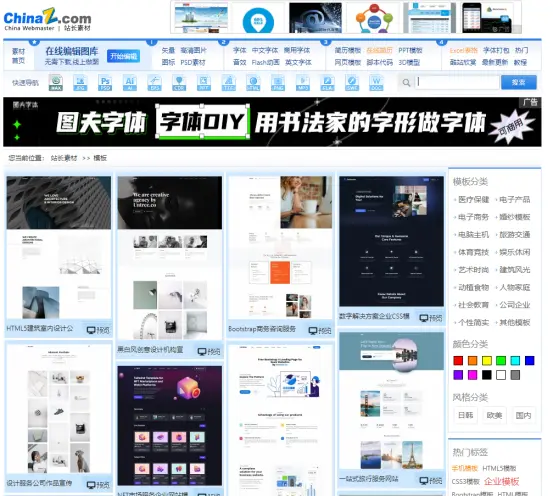The width and height of the screenshot is (553, 496).
Task: Go to the PPT模板 section
Action: click(410, 50)
